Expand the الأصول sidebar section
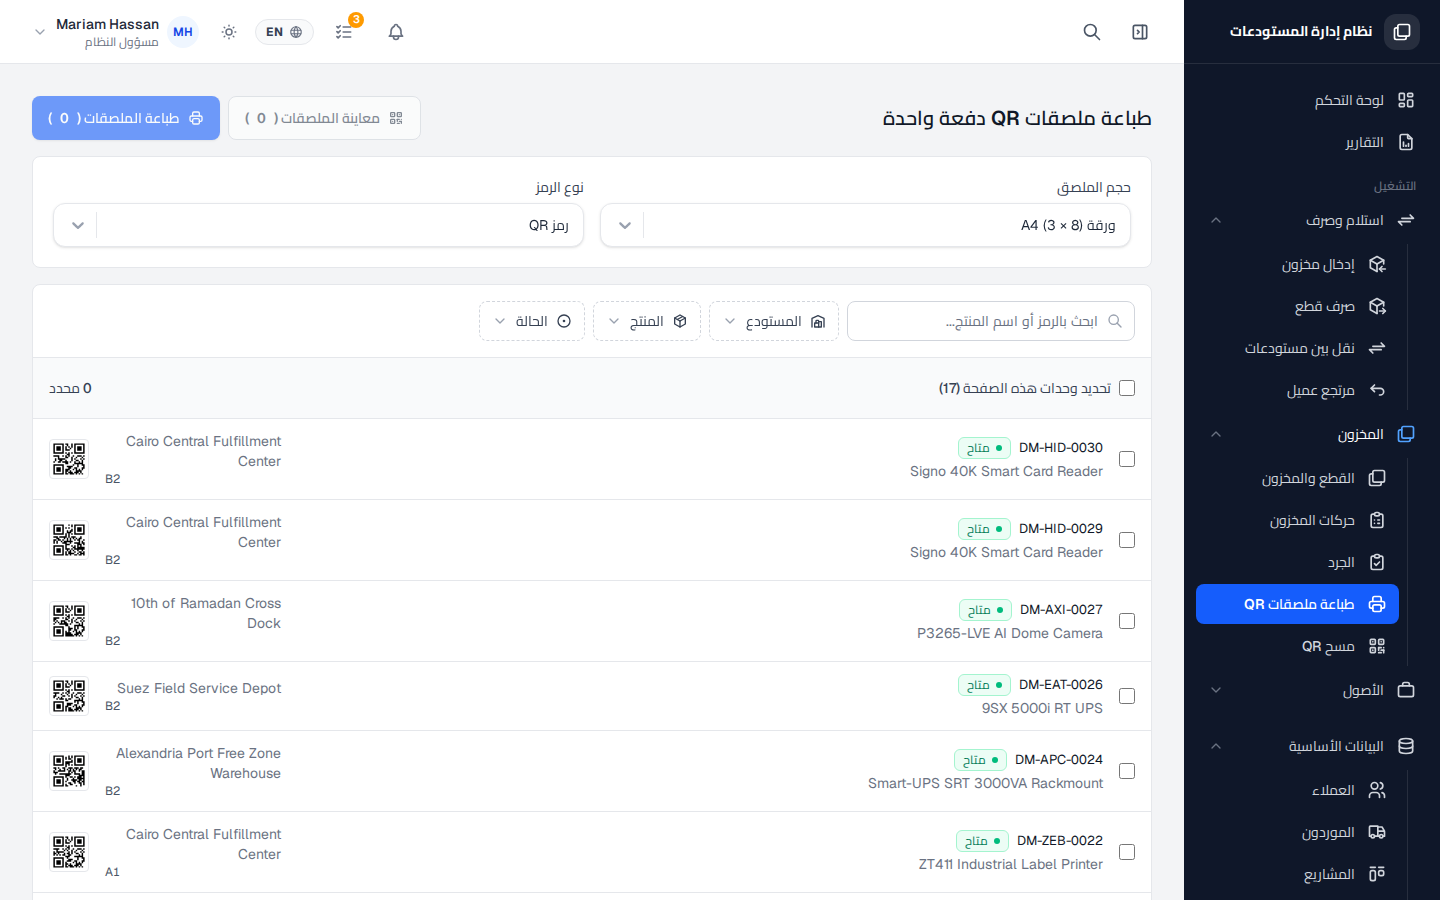 [x=1311, y=690]
